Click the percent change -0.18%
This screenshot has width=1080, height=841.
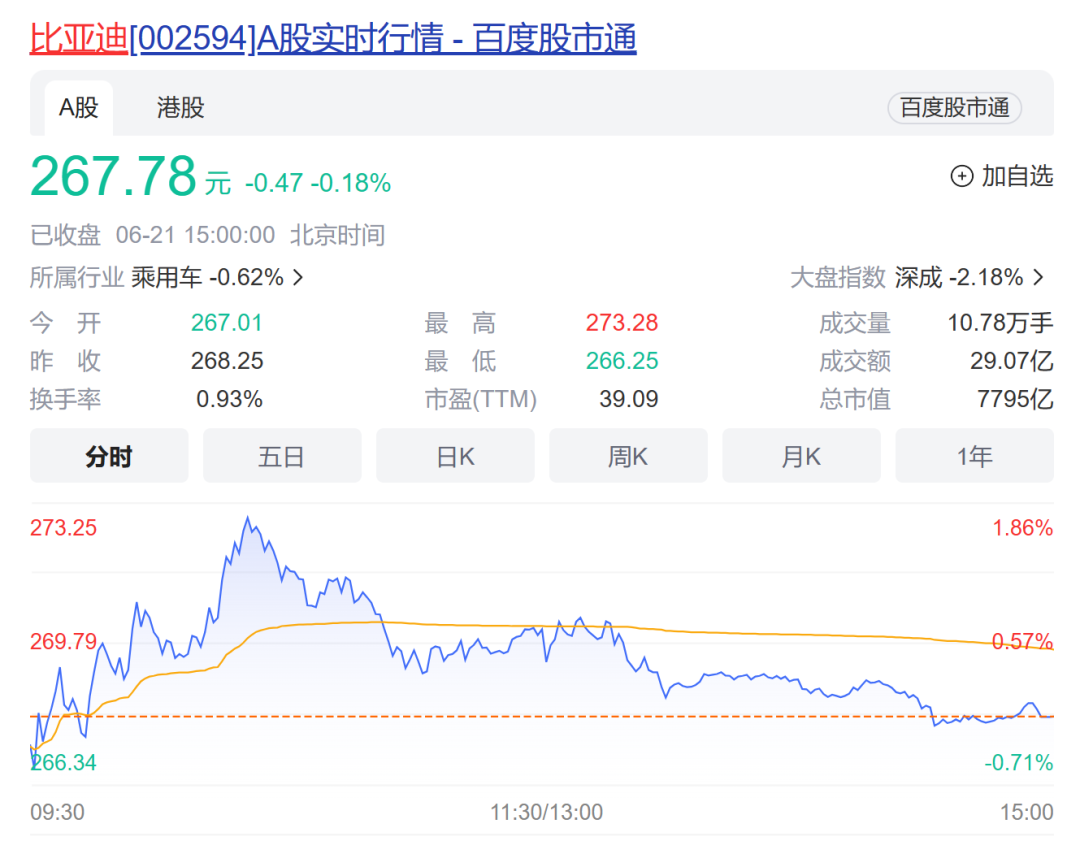point(351,183)
